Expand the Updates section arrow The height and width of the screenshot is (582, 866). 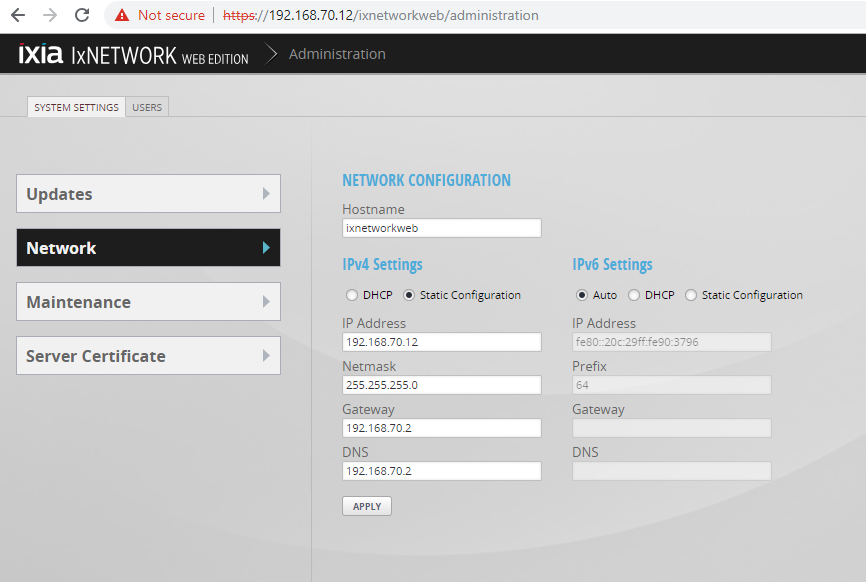pyautogui.click(x=266, y=194)
